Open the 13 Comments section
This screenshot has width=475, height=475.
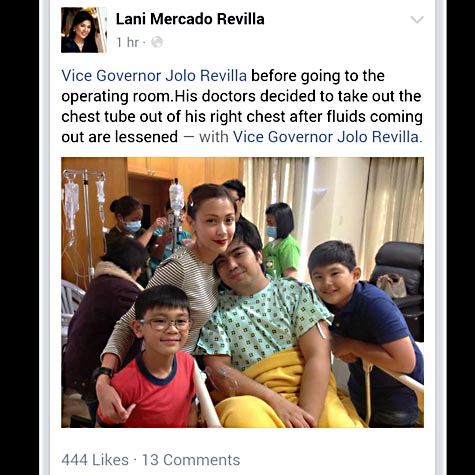(191, 460)
